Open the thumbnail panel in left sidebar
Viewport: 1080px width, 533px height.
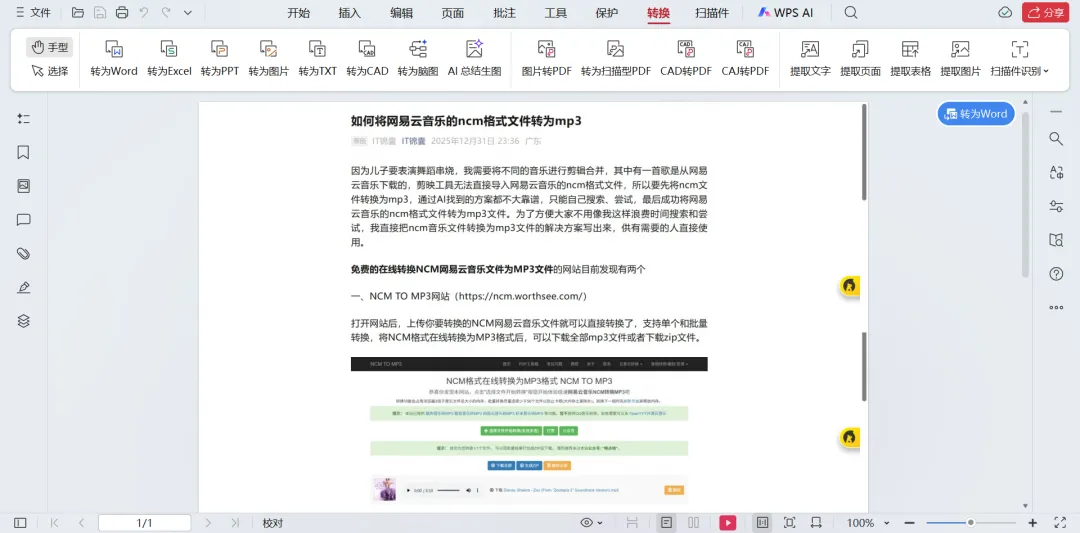coord(23,186)
